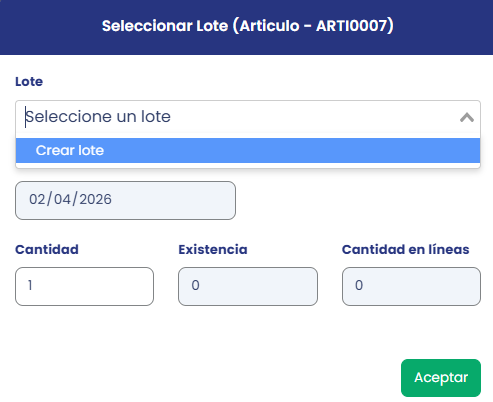Viewport: 493px width, 402px height.
Task: Confirm with the green Aceptar button
Action: click(x=441, y=378)
